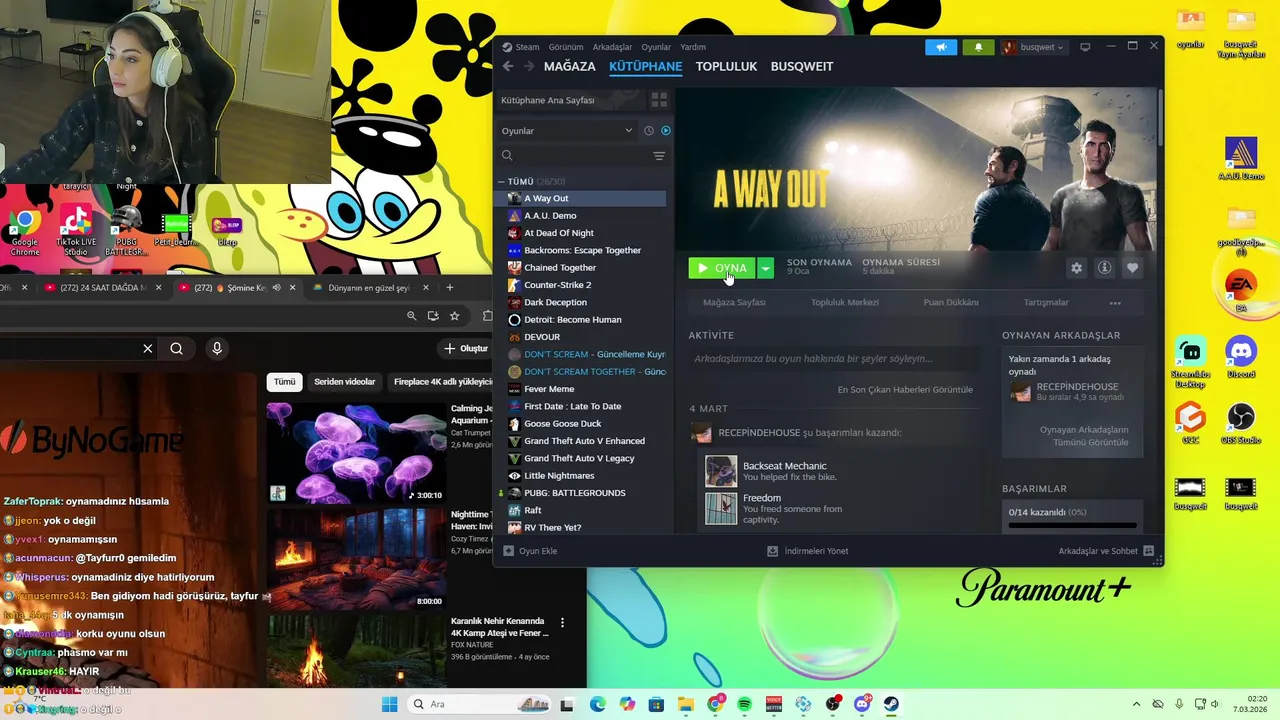This screenshot has height=720, width=1280.
Task: Open İndirmeleri Yönet downloads manager
Action: point(808,551)
